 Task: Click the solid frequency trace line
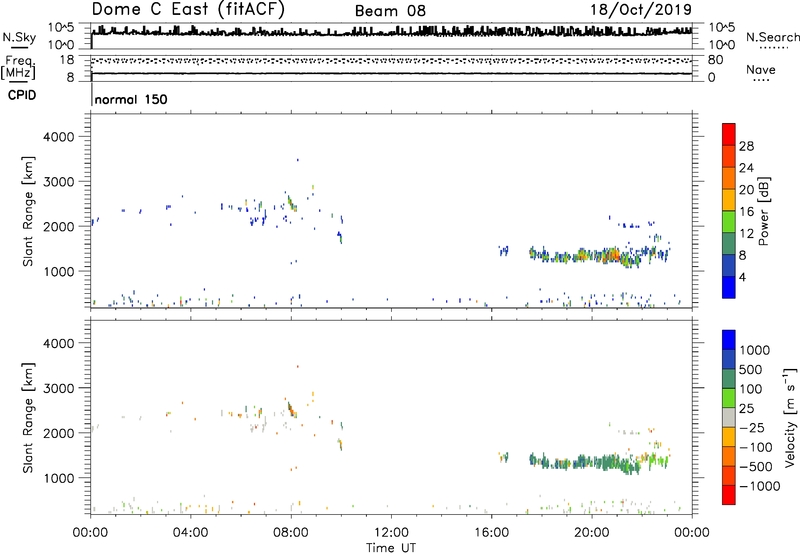point(391,73)
